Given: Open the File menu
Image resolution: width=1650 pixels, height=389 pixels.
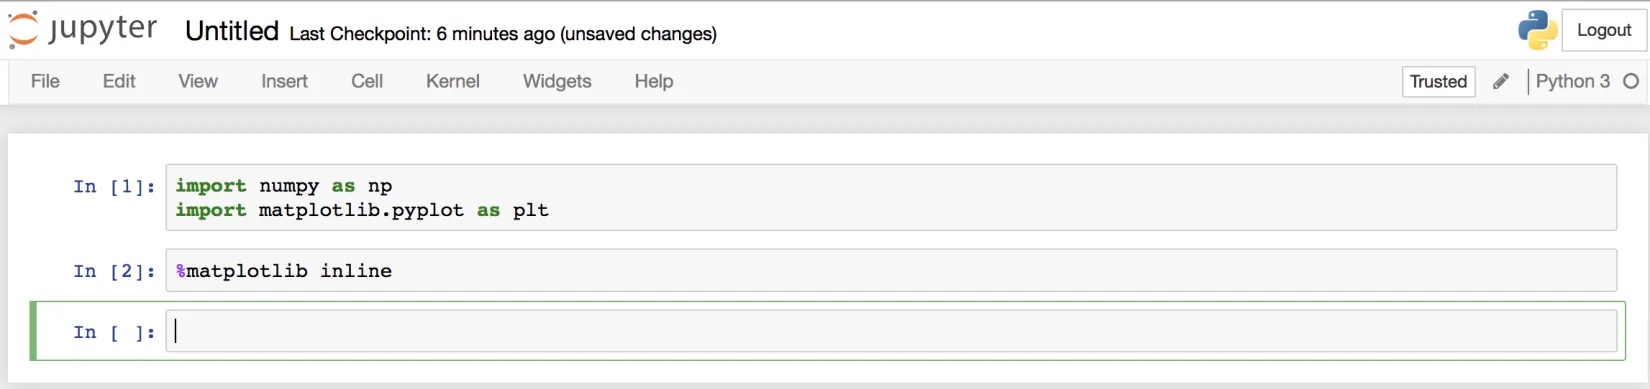Looking at the screenshot, I should click(x=45, y=81).
